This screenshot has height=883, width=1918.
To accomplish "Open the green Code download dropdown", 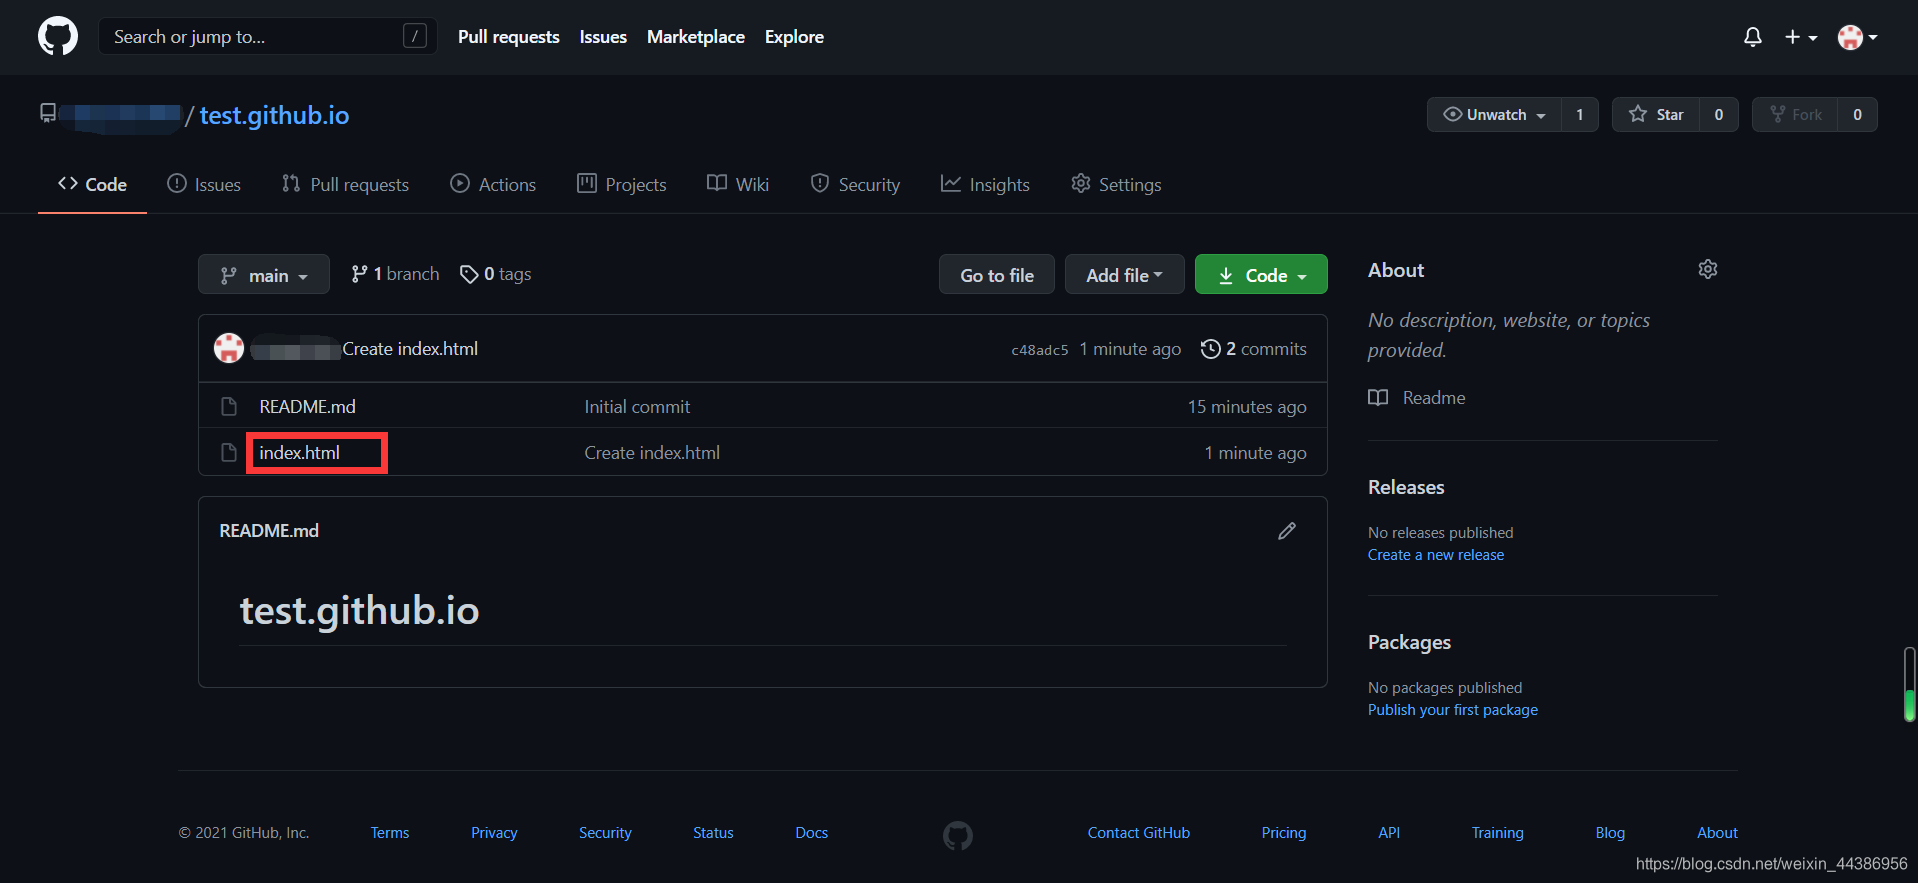I will (x=1261, y=275).
